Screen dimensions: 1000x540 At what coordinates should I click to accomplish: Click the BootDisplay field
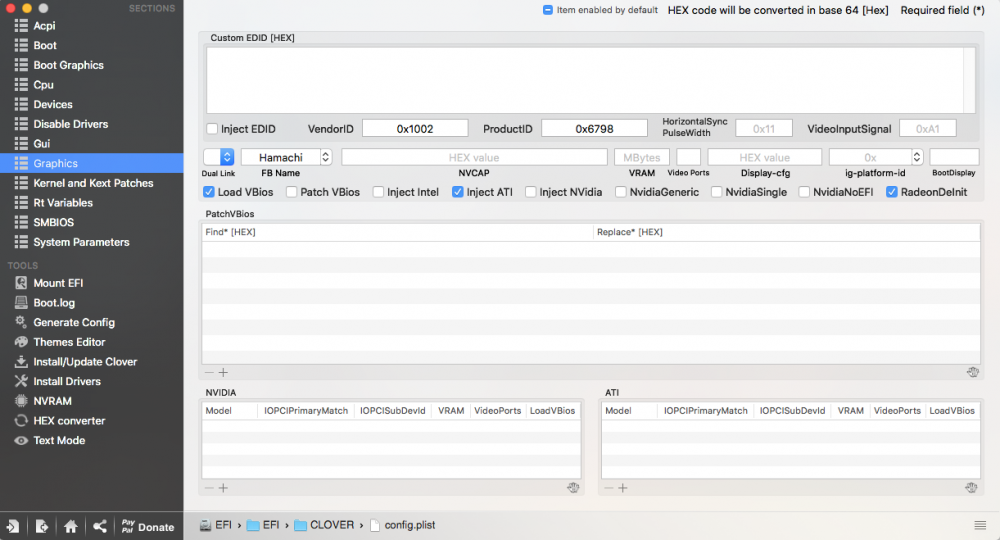[954, 157]
